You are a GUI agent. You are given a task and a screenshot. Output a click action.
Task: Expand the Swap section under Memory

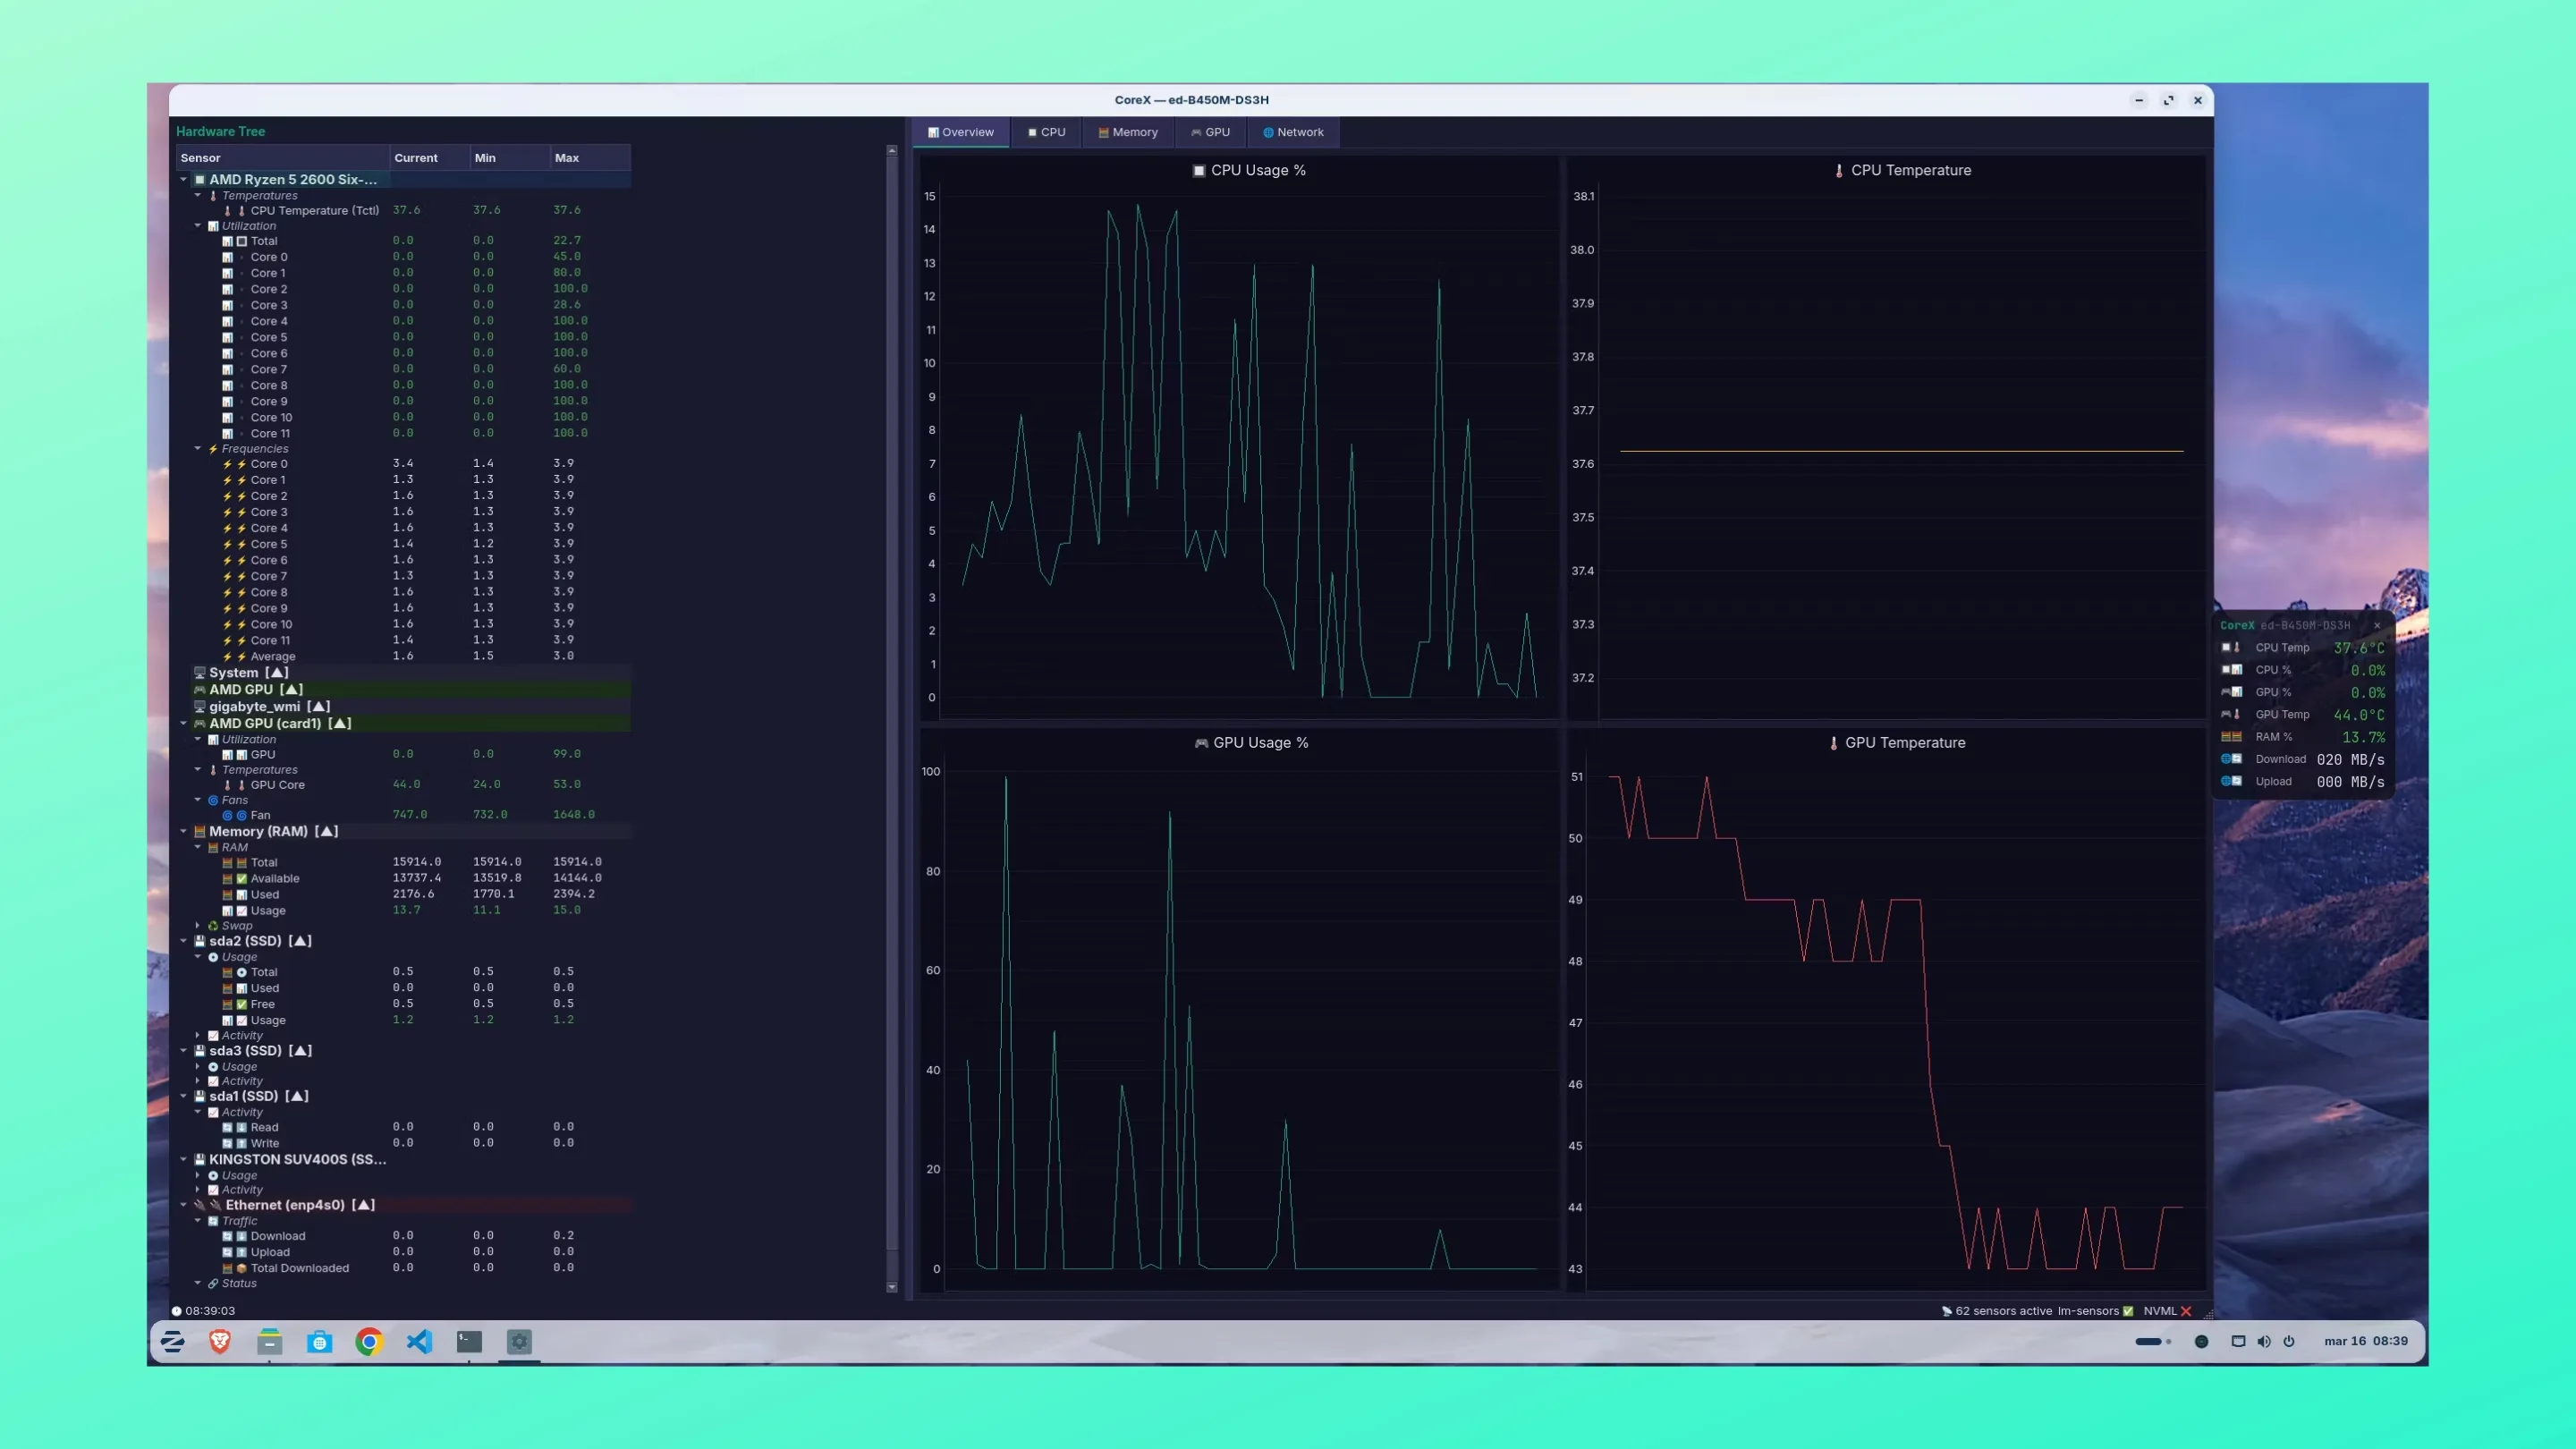(x=198, y=926)
